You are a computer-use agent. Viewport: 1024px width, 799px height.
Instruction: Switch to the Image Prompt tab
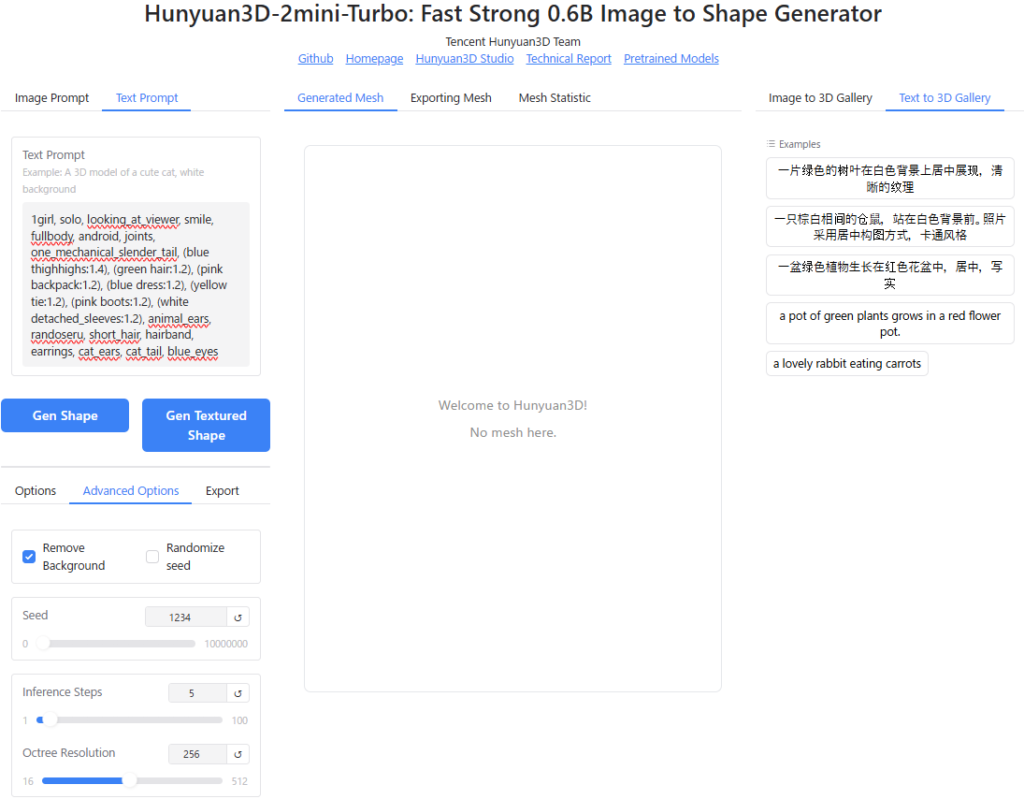[x=52, y=98]
